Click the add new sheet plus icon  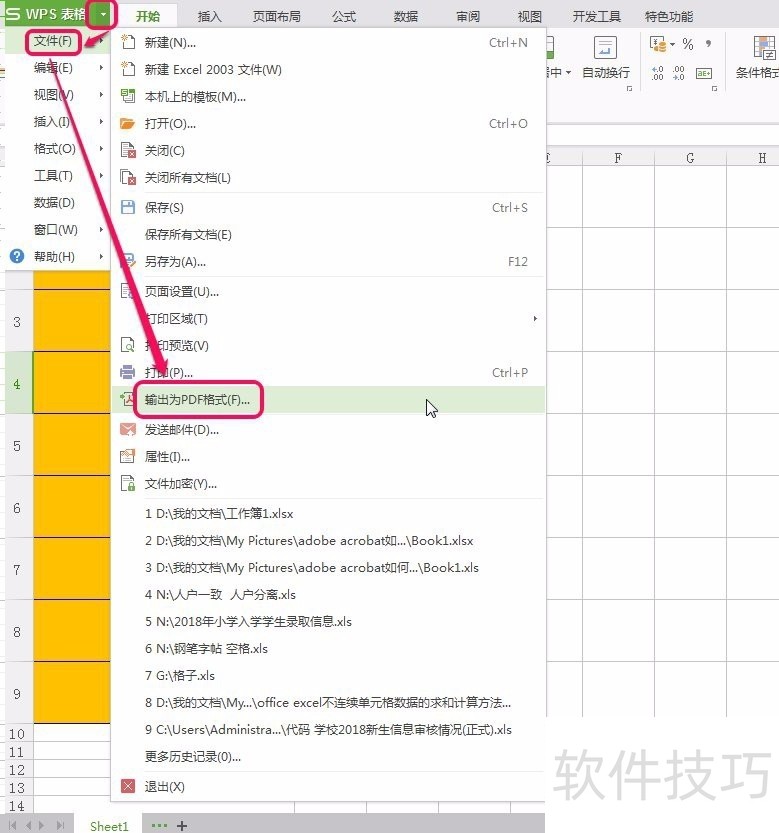(x=182, y=826)
